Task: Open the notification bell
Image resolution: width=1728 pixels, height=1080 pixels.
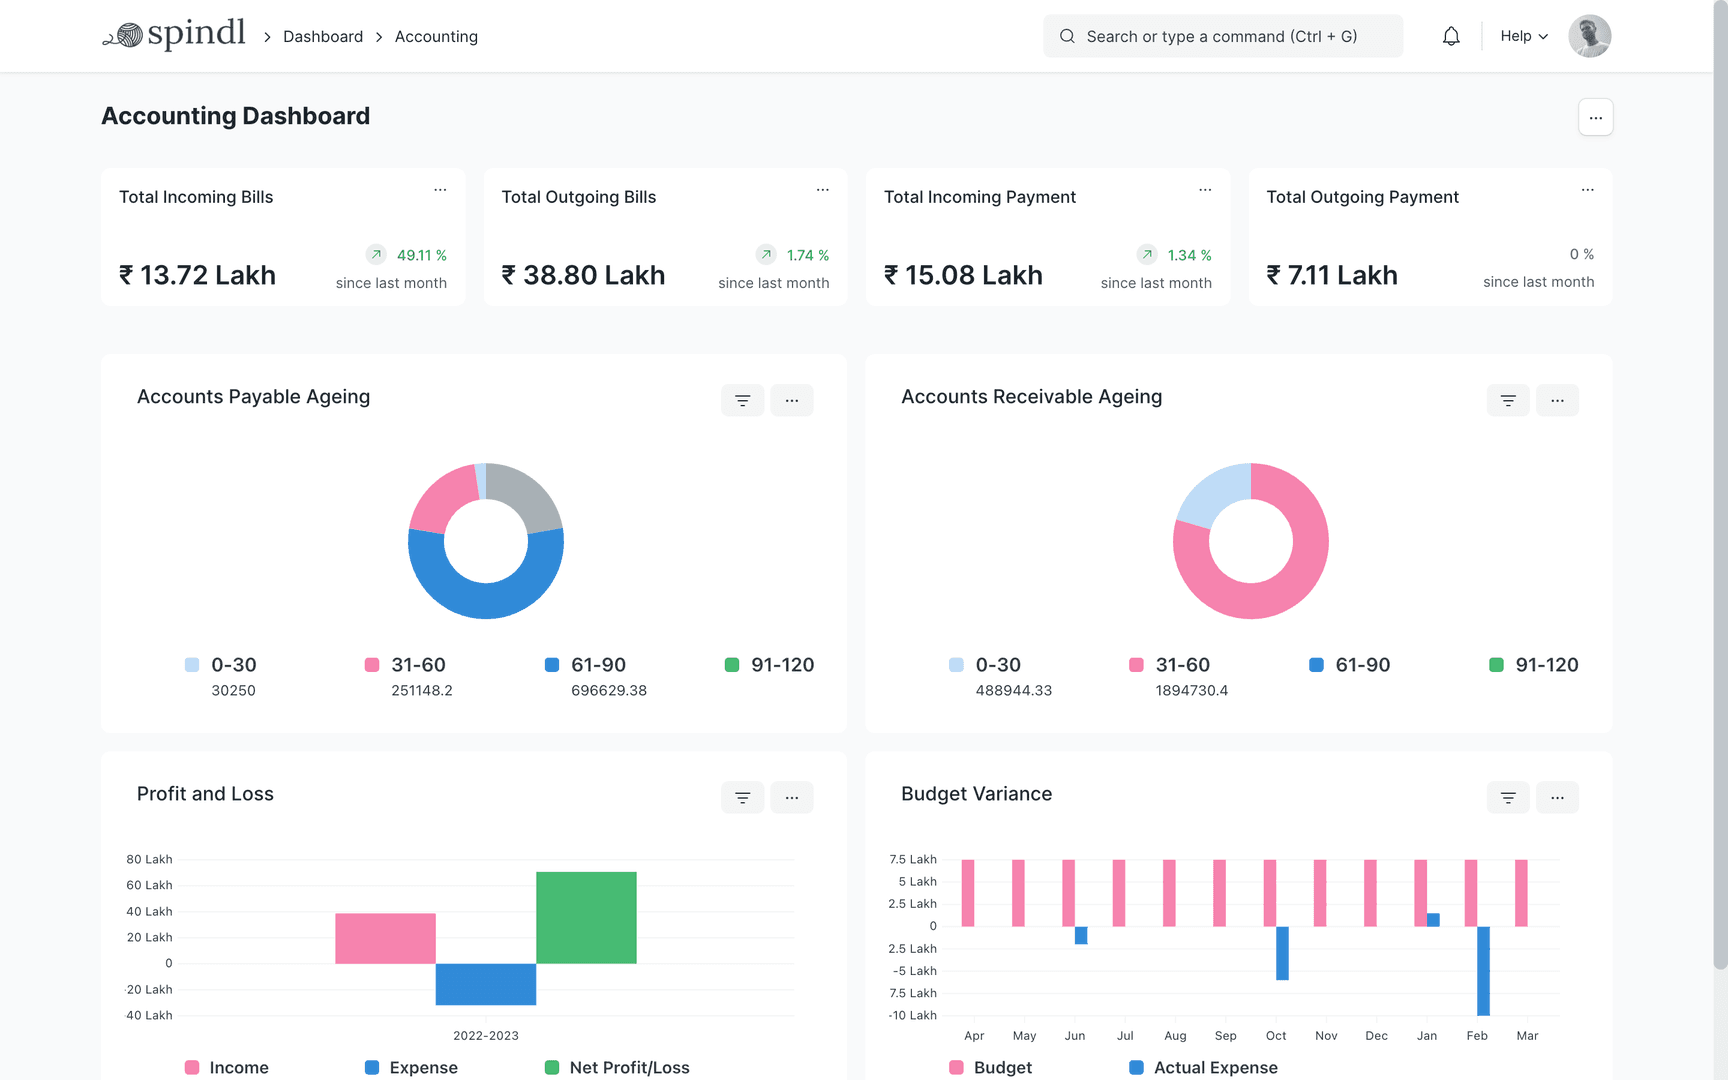Action: [x=1451, y=35]
